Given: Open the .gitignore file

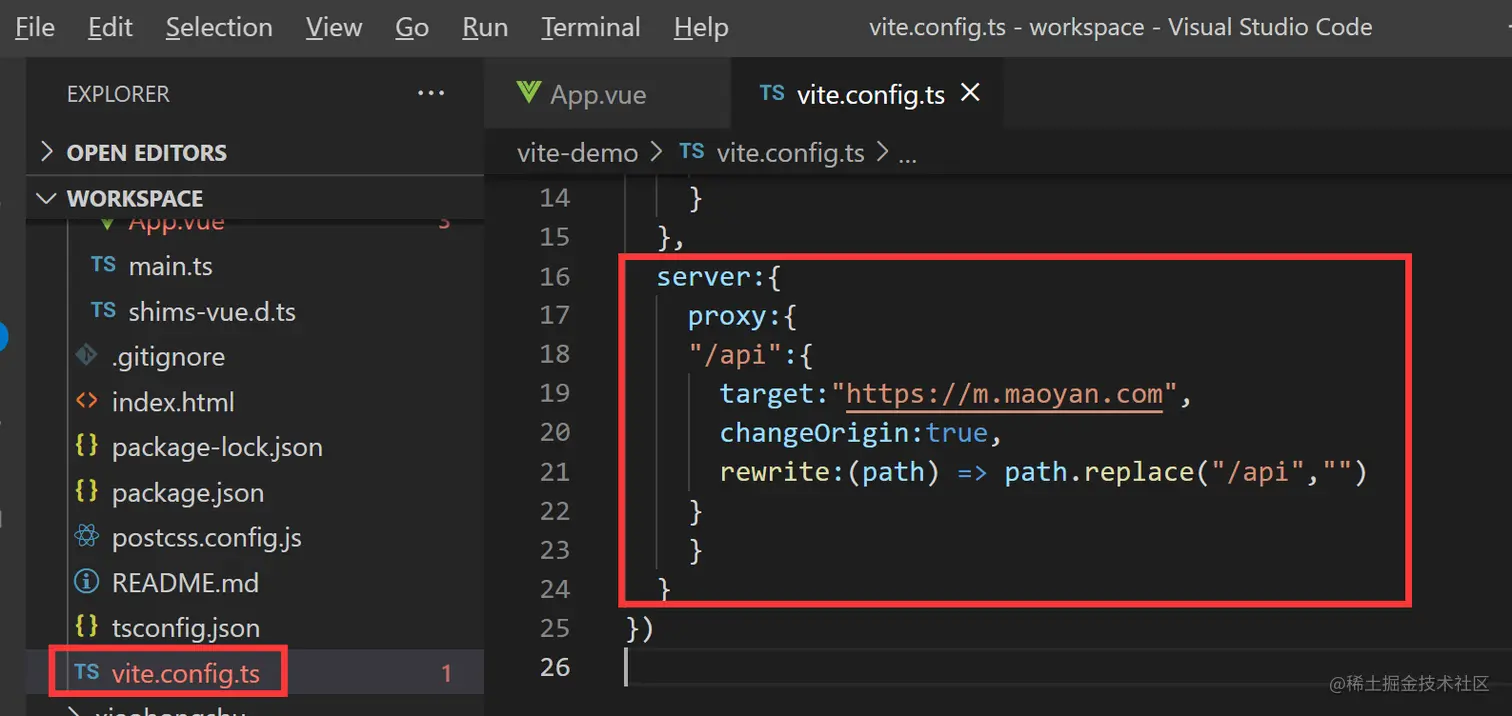Looking at the screenshot, I should pos(168,357).
